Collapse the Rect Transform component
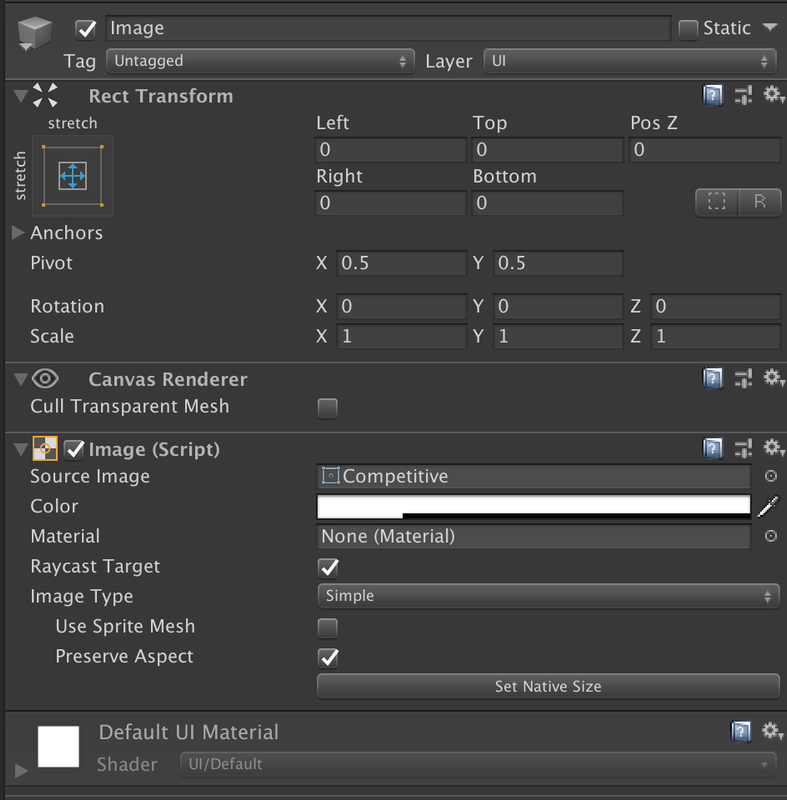787x800 pixels. (20, 95)
